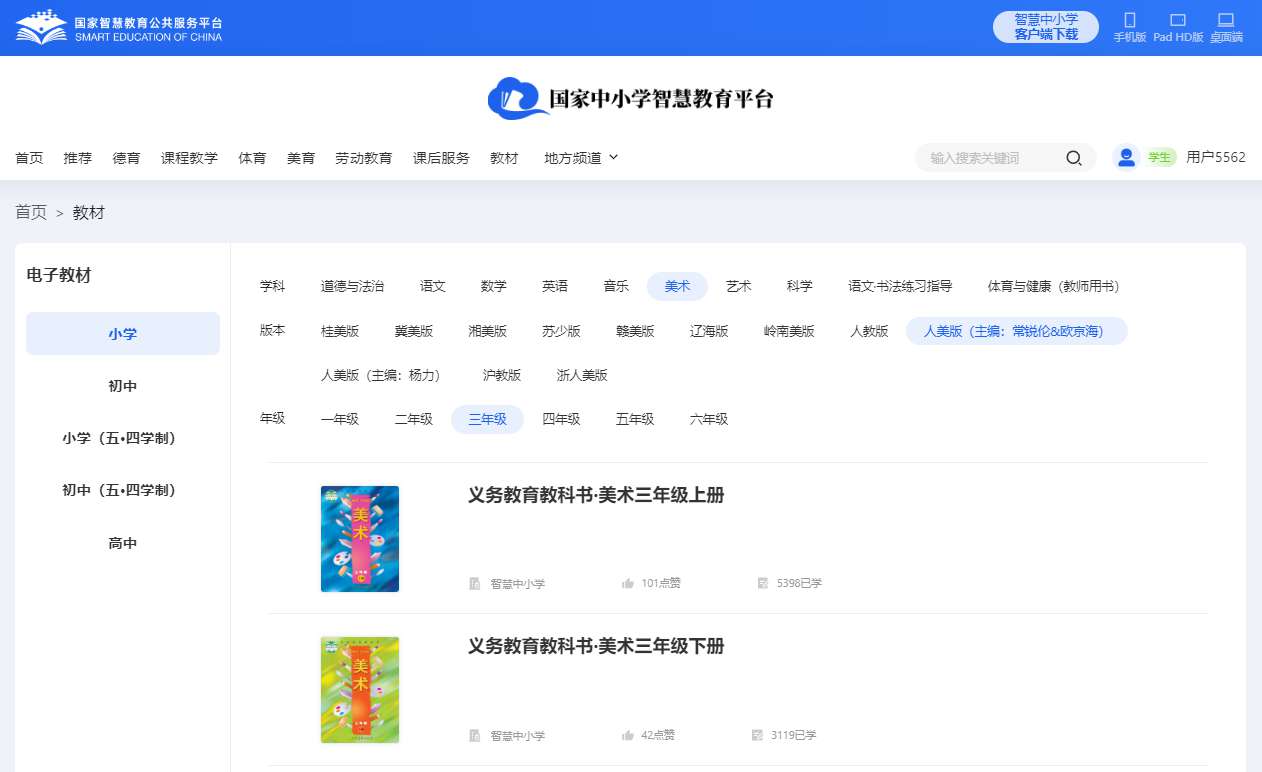Select the 音乐 subject filter
Screen dimensions: 1262x772
(x=616, y=286)
